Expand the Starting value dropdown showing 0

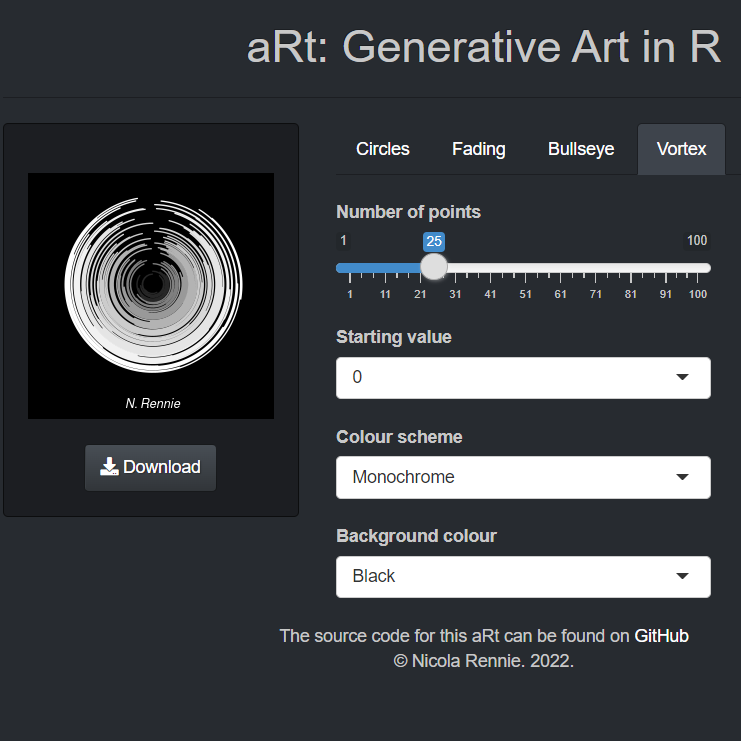pyautogui.click(x=522, y=378)
